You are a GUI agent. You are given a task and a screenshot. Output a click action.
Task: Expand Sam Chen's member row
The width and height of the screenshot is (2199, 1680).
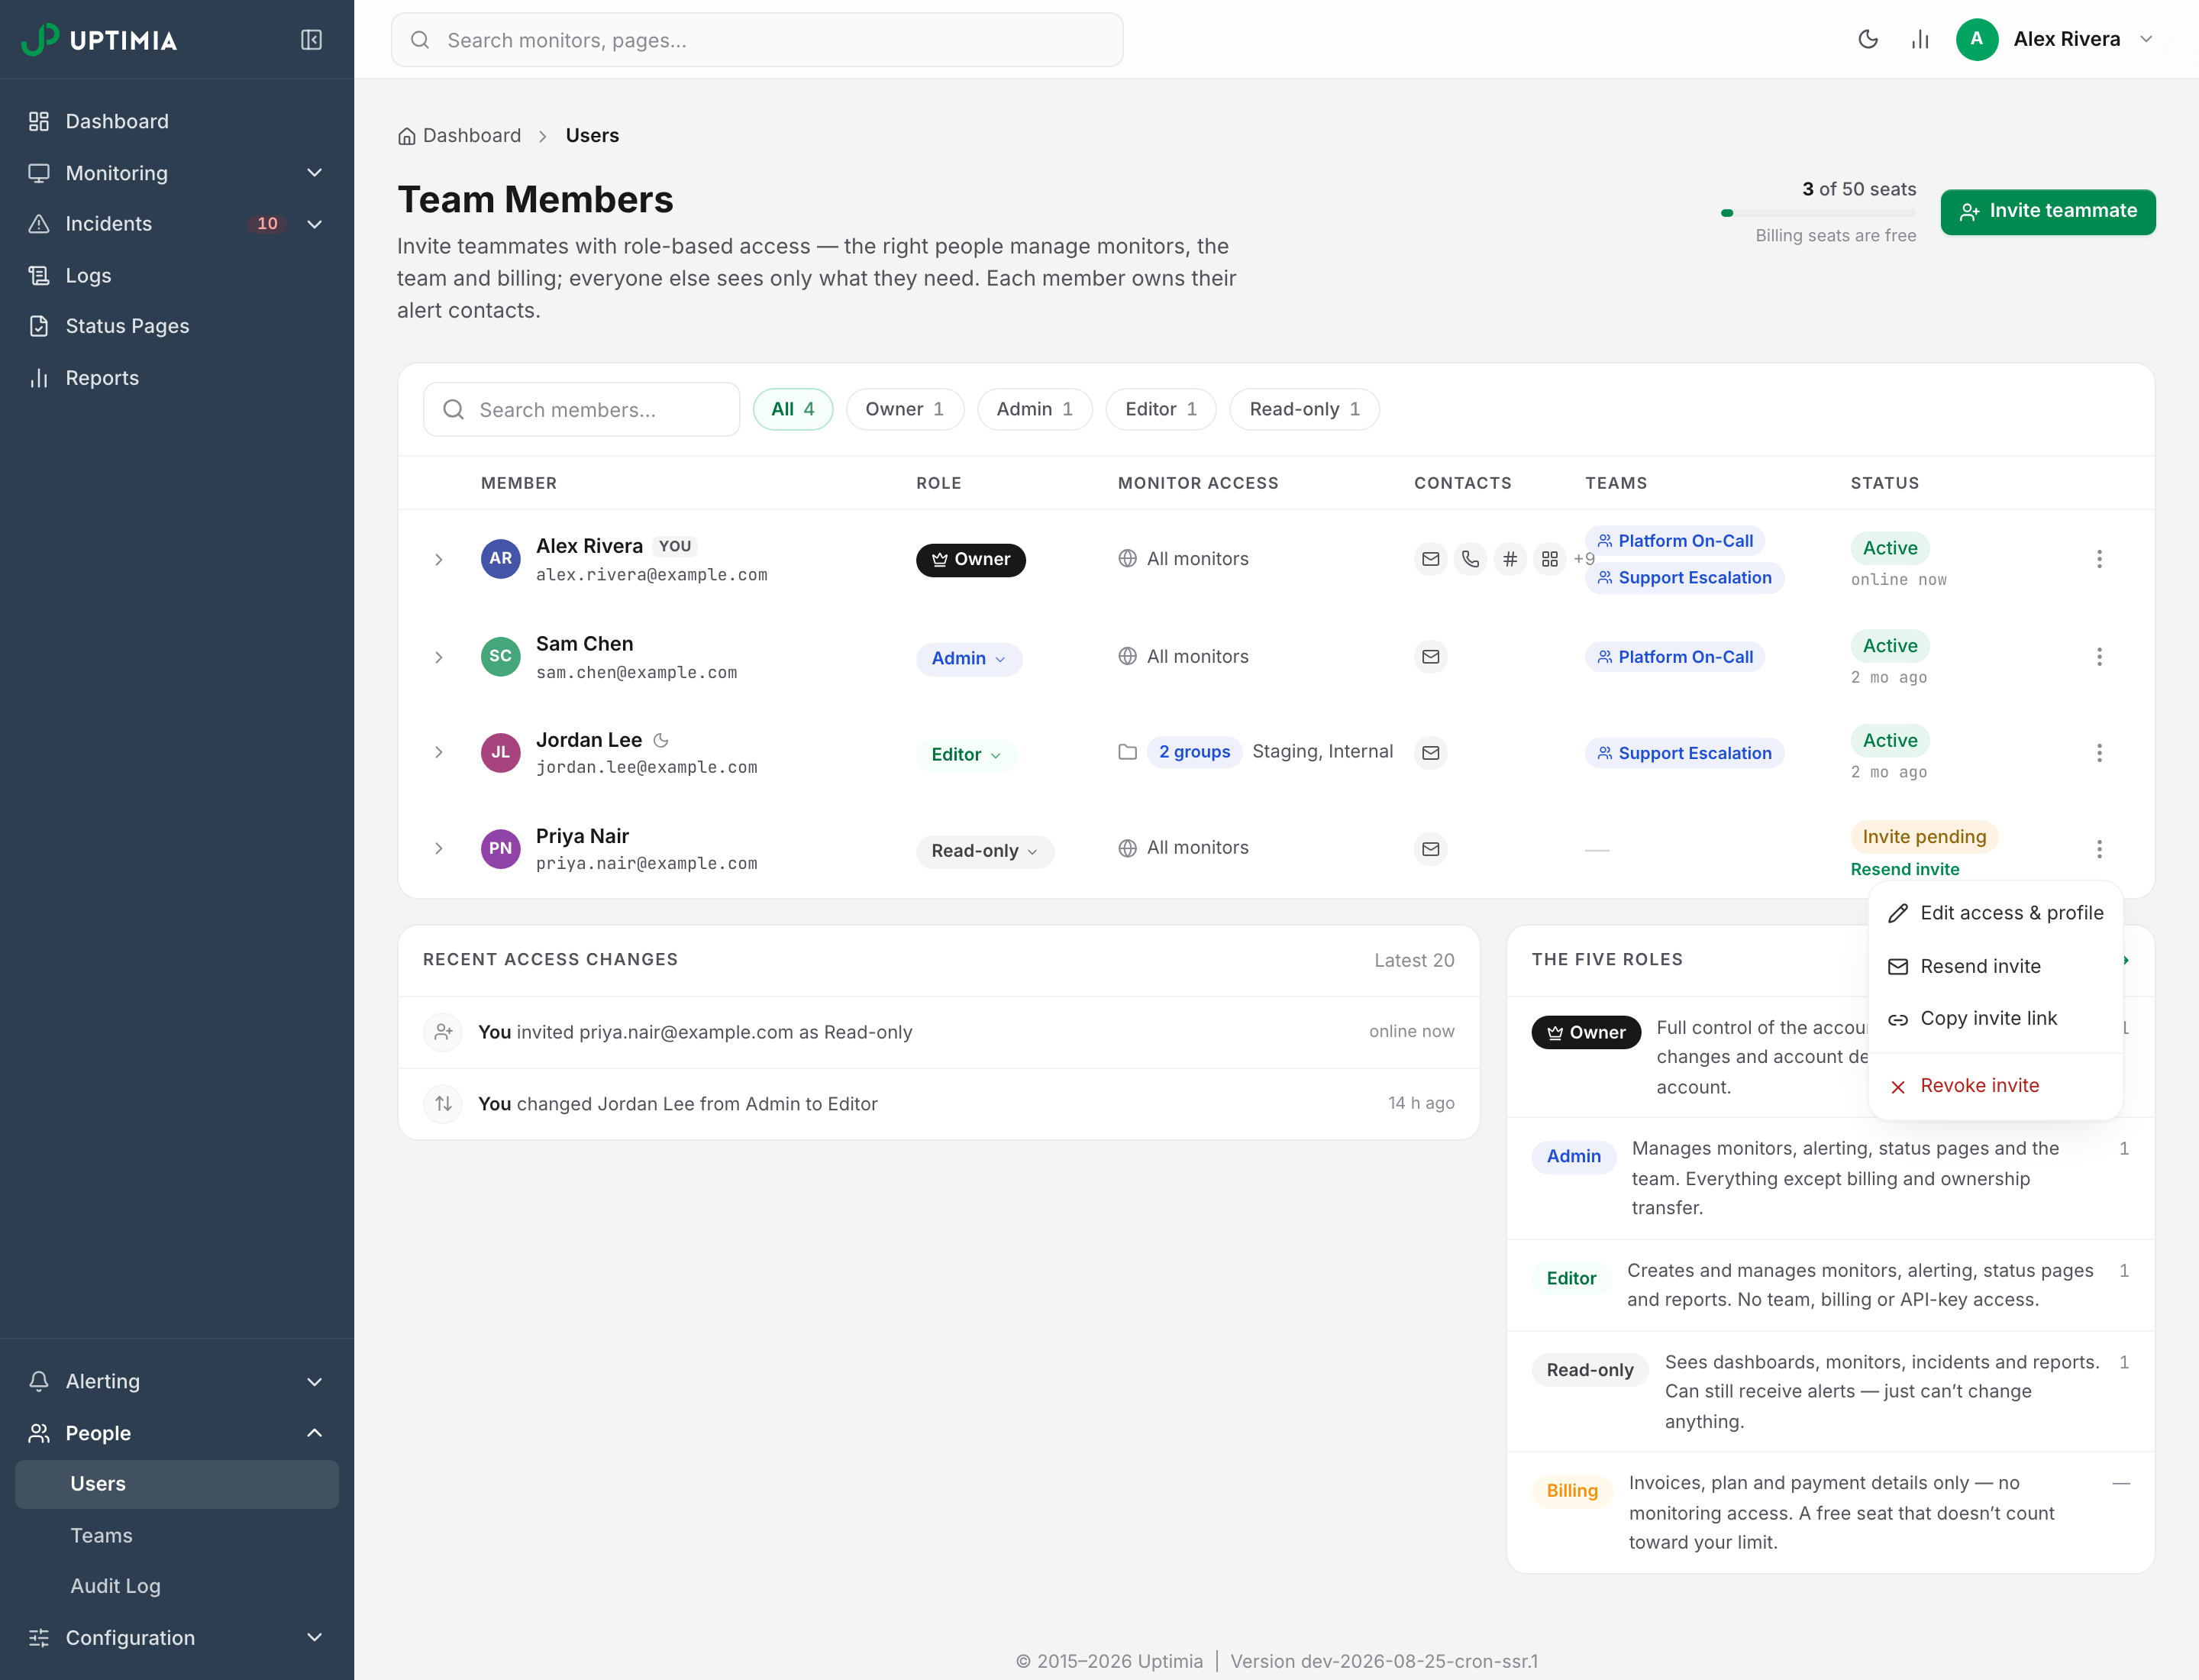point(438,657)
